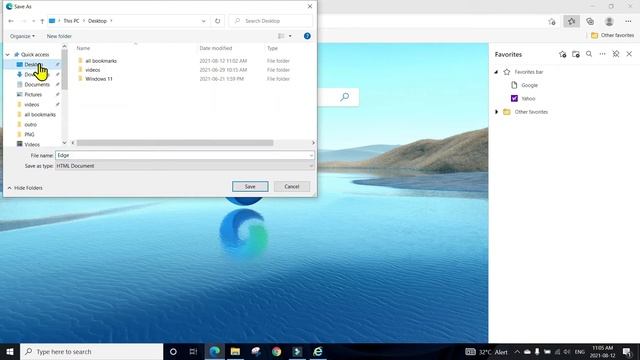Open Yahoo favorite
This screenshot has width=640, height=360.
(x=528, y=98)
